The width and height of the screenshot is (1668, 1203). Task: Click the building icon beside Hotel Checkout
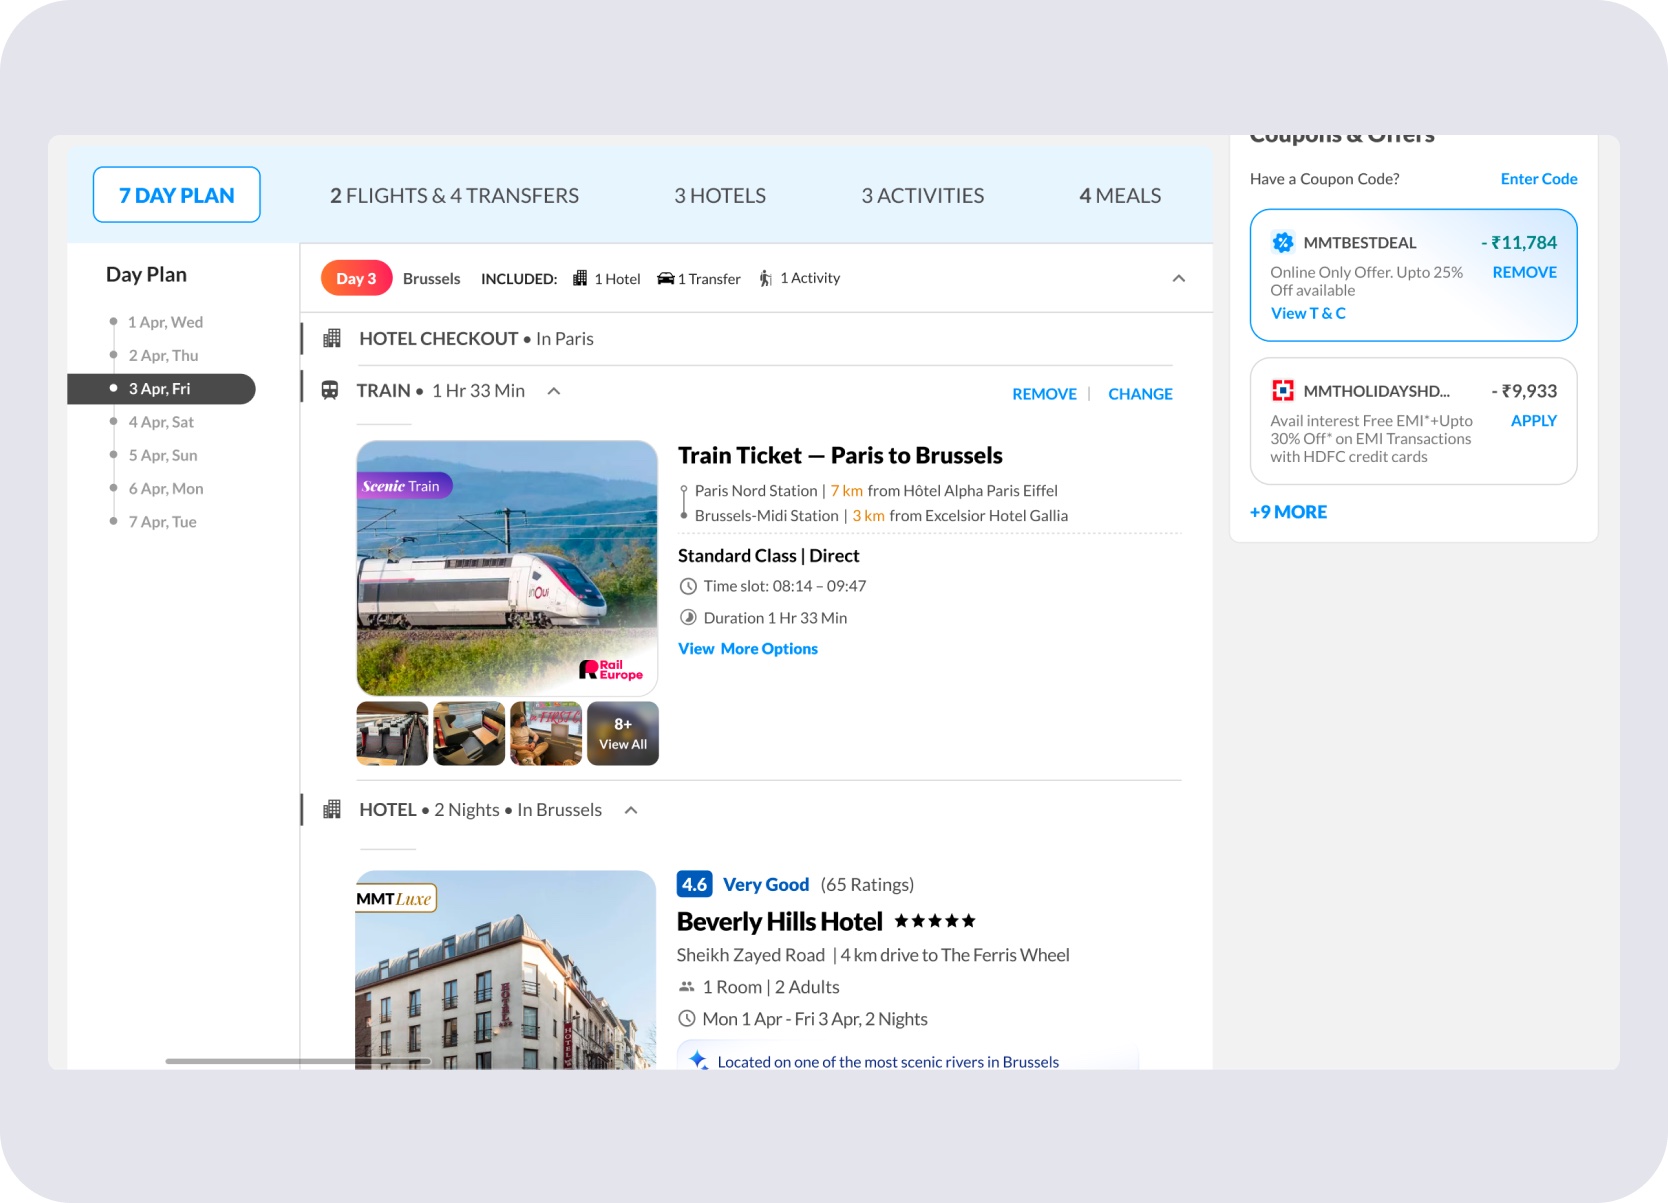[332, 339]
